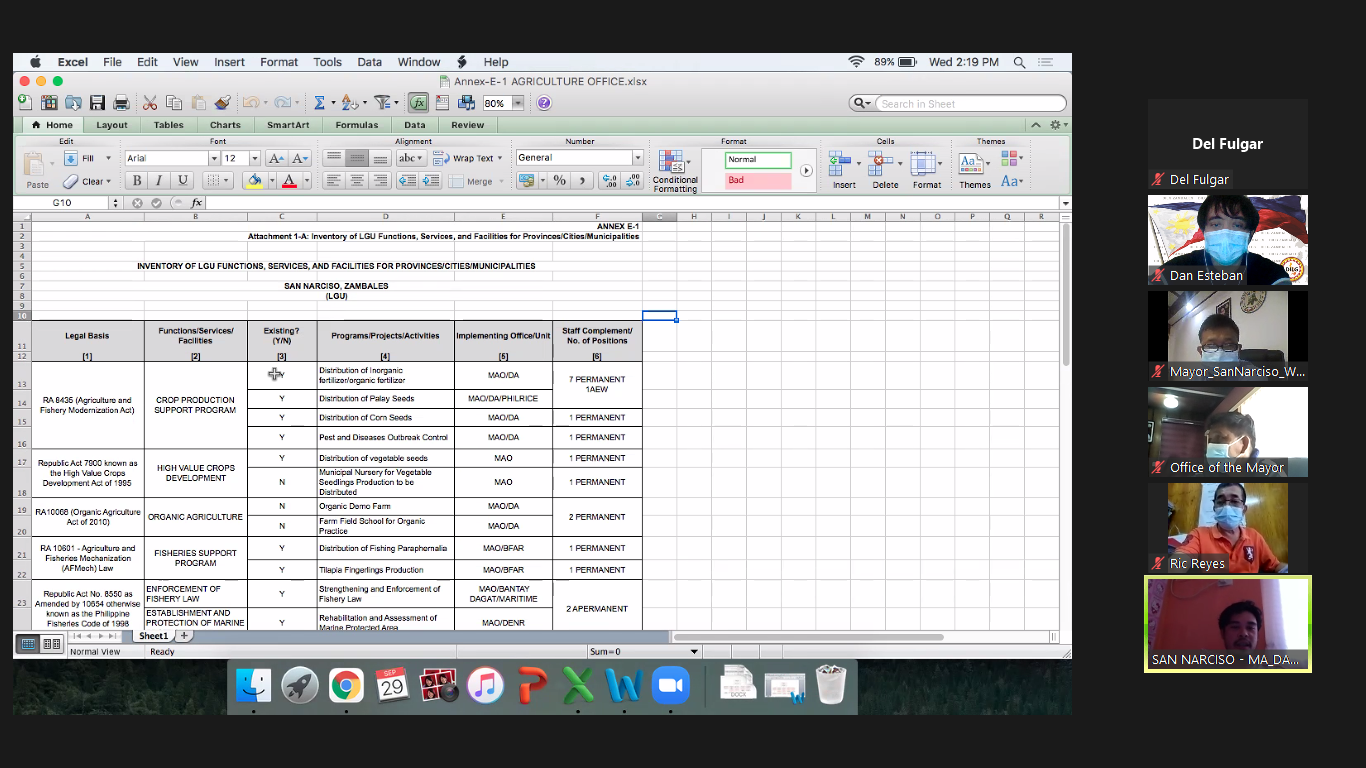Click the Filter funnel icon
Image resolution: width=1366 pixels, height=768 pixels.
pyautogui.click(x=381, y=103)
